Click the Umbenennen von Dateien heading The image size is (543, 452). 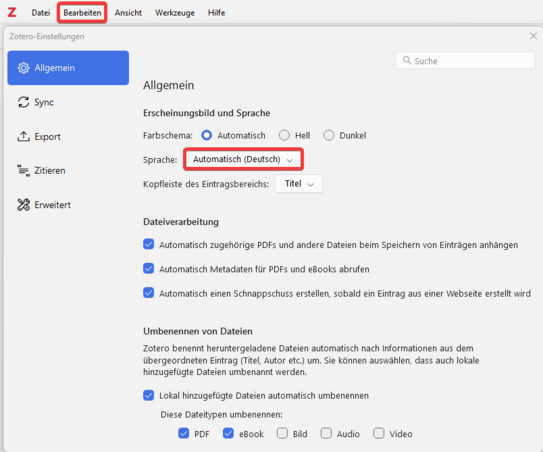[x=198, y=331]
